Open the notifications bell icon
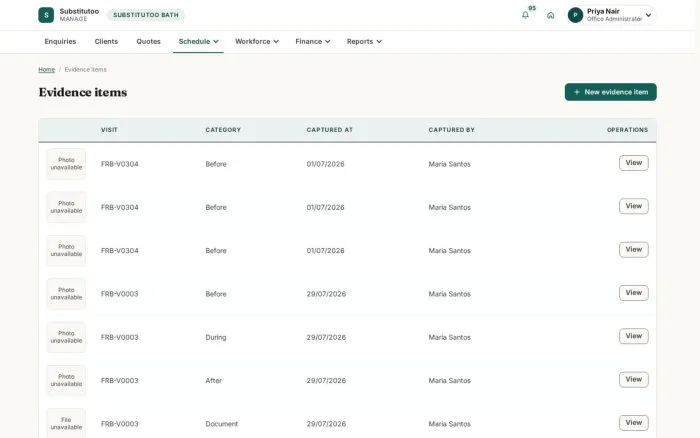This screenshot has height=438, width=700. pos(525,15)
